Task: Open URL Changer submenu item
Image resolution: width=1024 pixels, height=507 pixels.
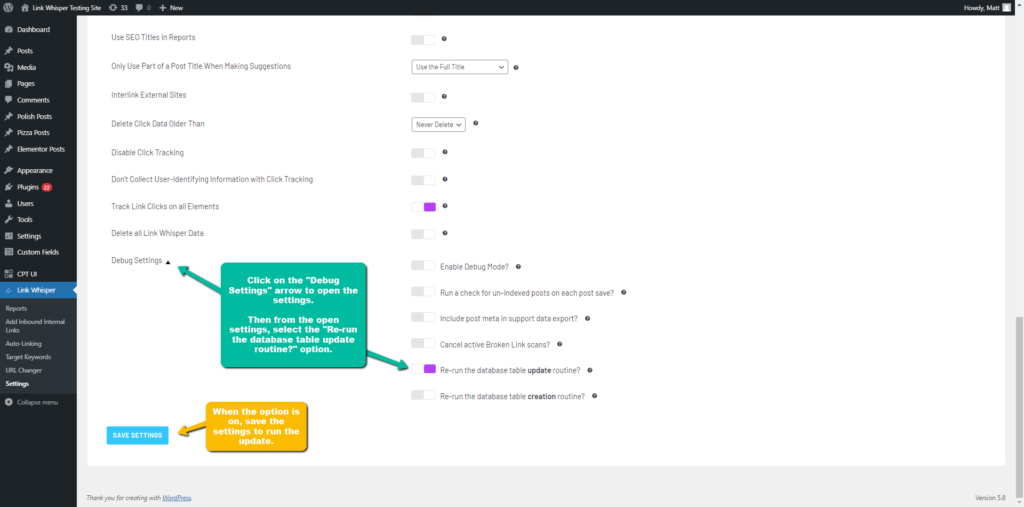Action: (x=24, y=370)
